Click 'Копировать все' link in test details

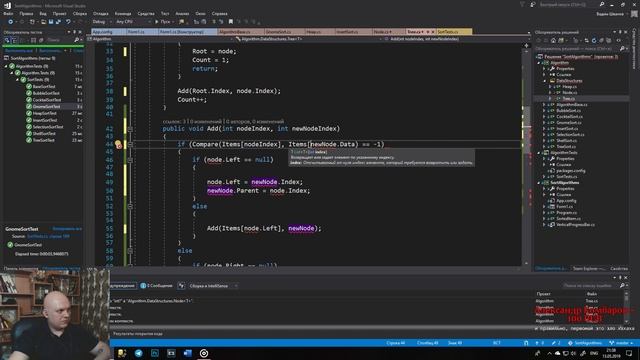pyautogui.click(x=67, y=229)
